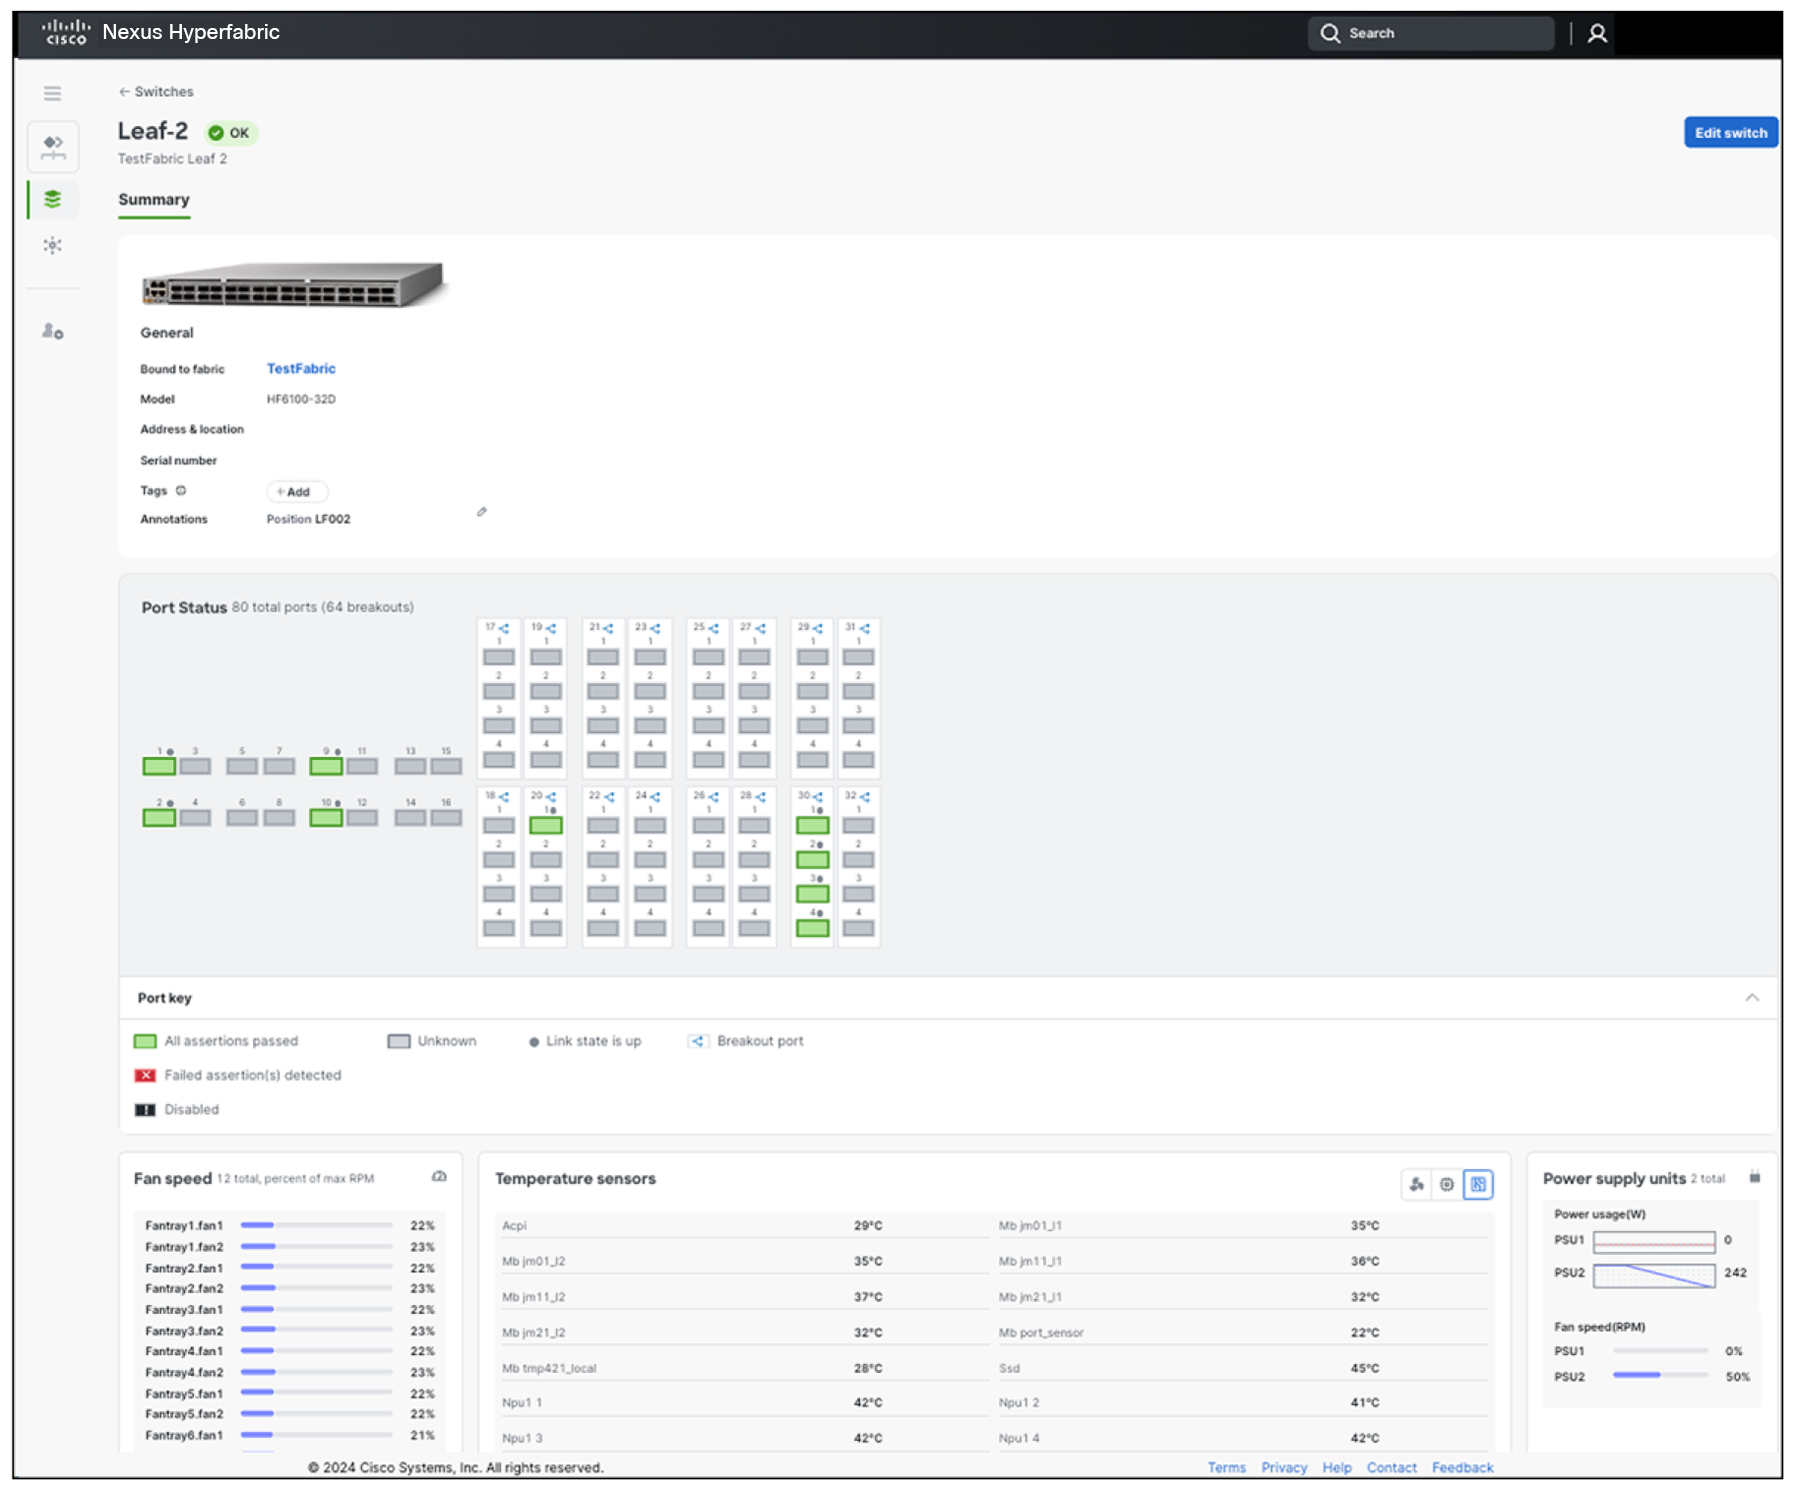
Task: Open the Help footer link
Action: pyautogui.click(x=1337, y=1467)
